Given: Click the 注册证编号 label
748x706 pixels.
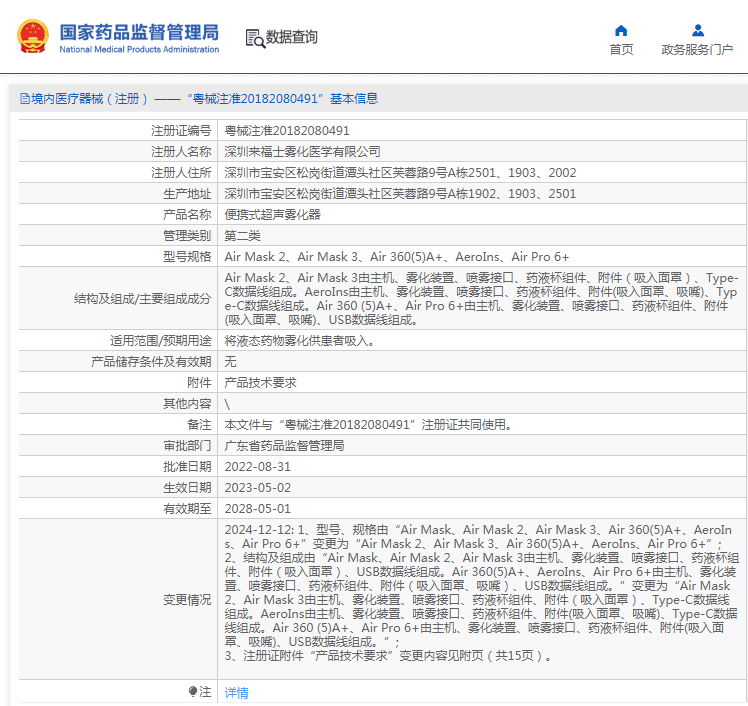Looking at the screenshot, I should (x=181, y=131).
